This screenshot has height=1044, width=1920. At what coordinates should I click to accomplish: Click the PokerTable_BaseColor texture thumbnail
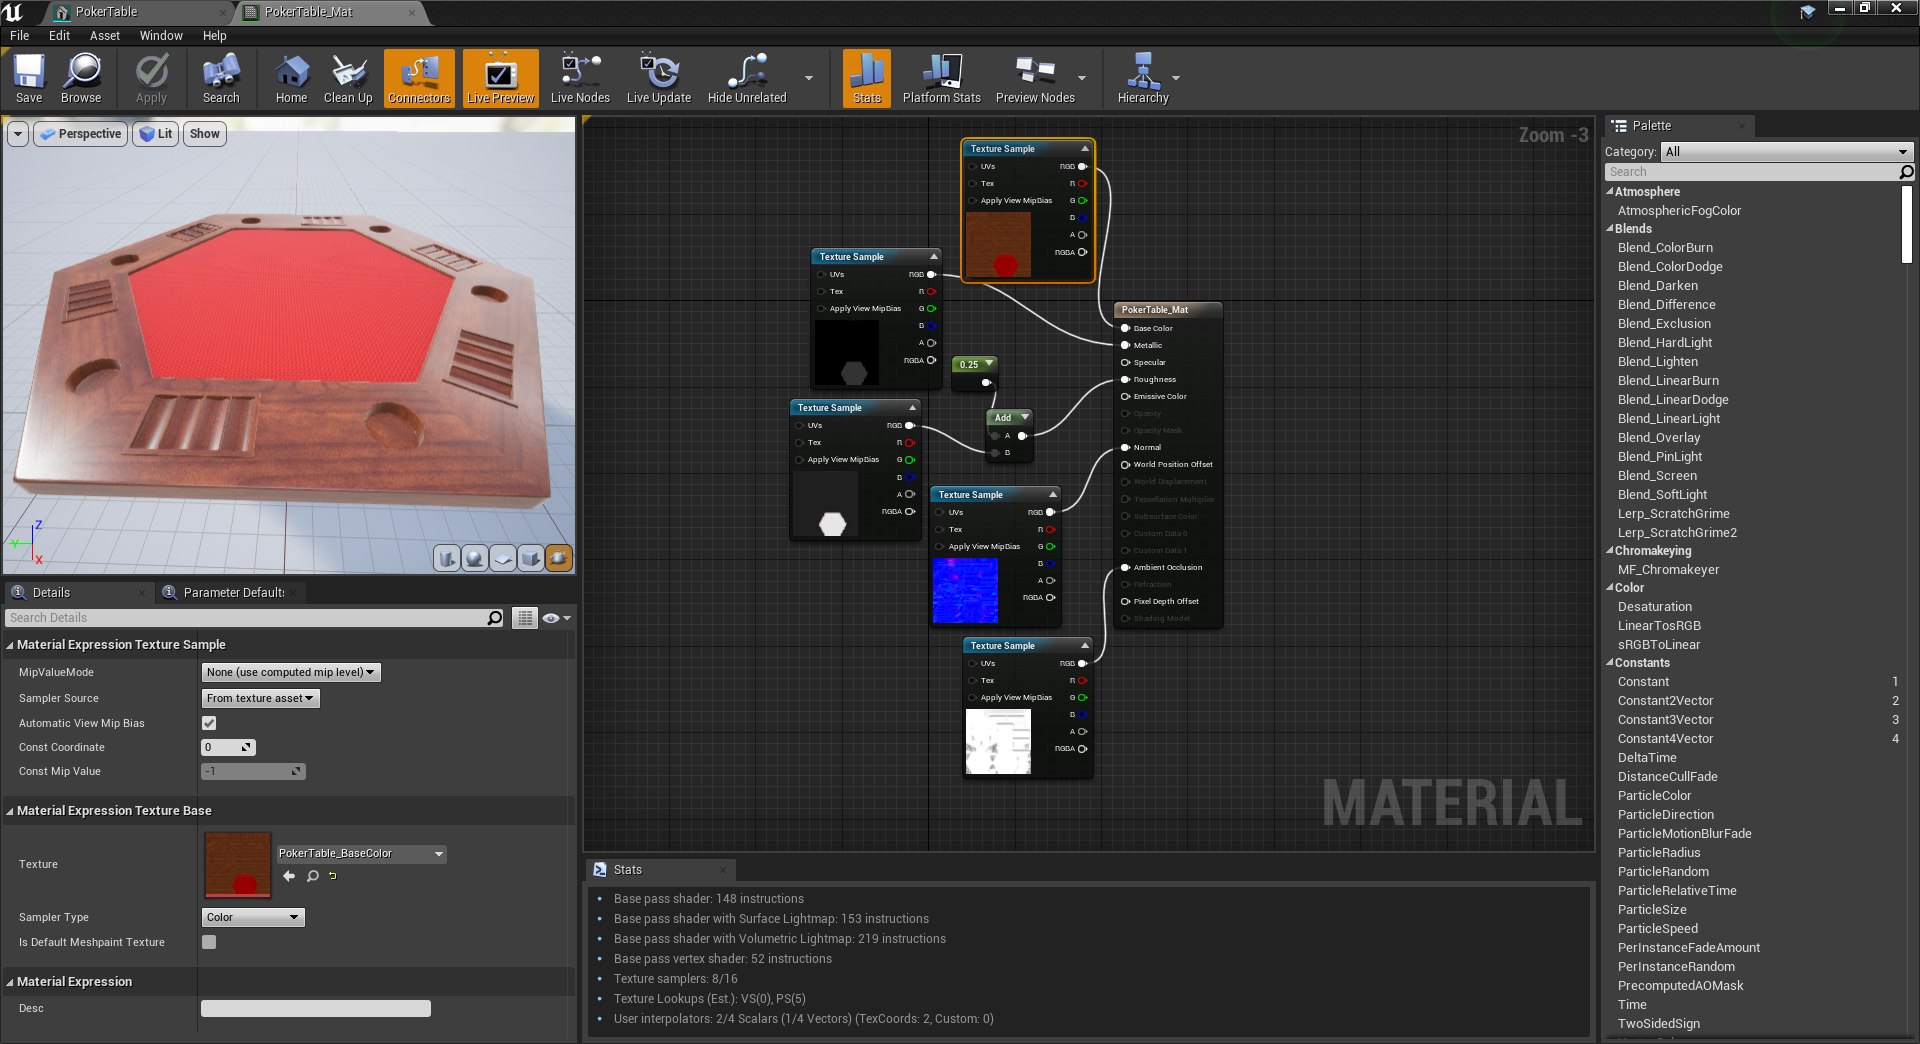238,864
